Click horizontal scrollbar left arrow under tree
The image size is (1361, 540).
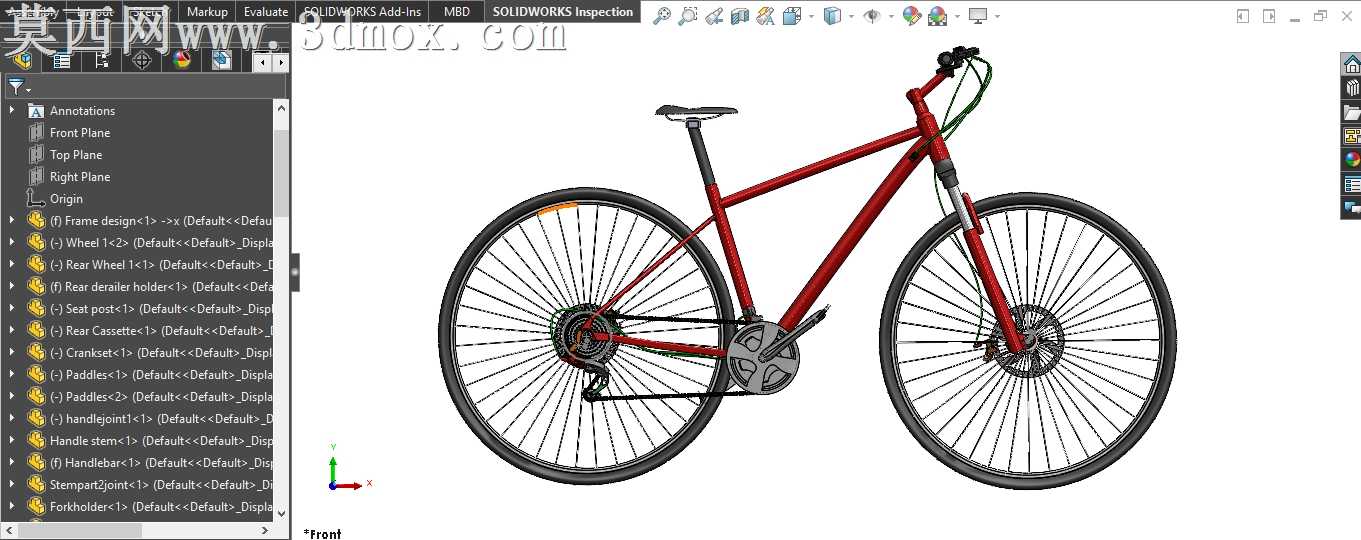pyautogui.click(x=9, y=531)
